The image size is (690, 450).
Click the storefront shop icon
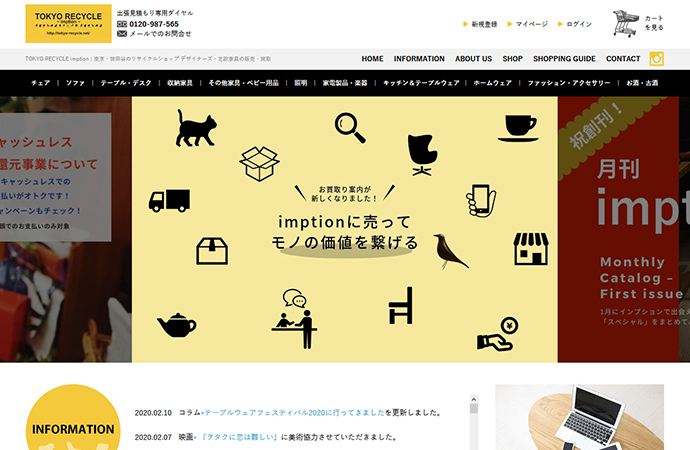(x=531, y=249)
